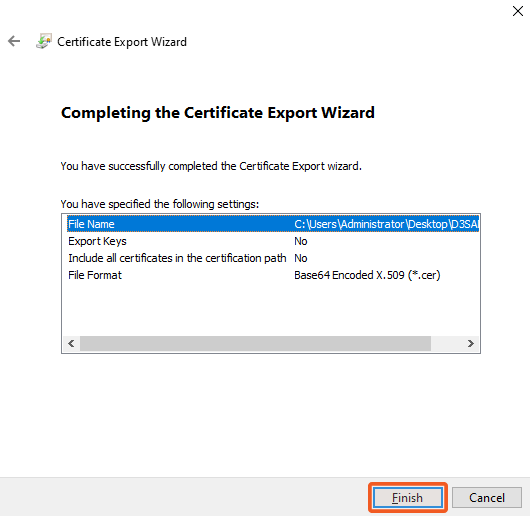Cancel the certificate export
Image resolution: width=530 pixels, height=516 pixels.
[486, 497]
